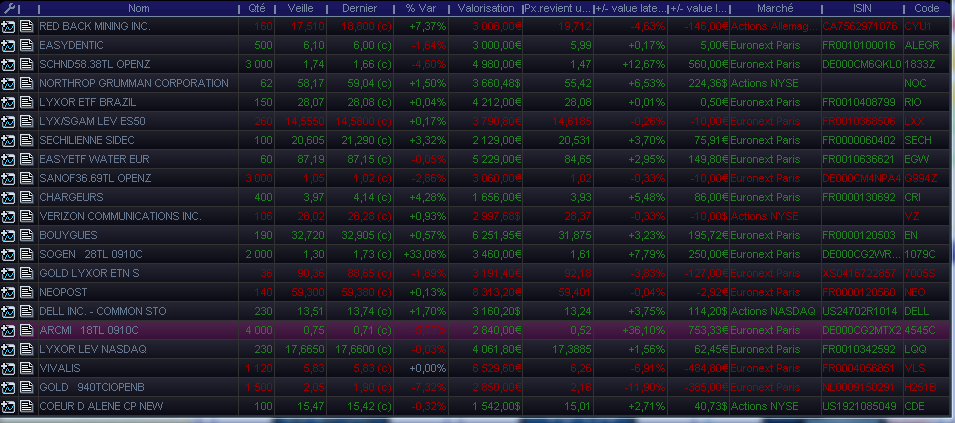Click the SECH code cell
Screen dimensions: 955x423
(926, 140)
